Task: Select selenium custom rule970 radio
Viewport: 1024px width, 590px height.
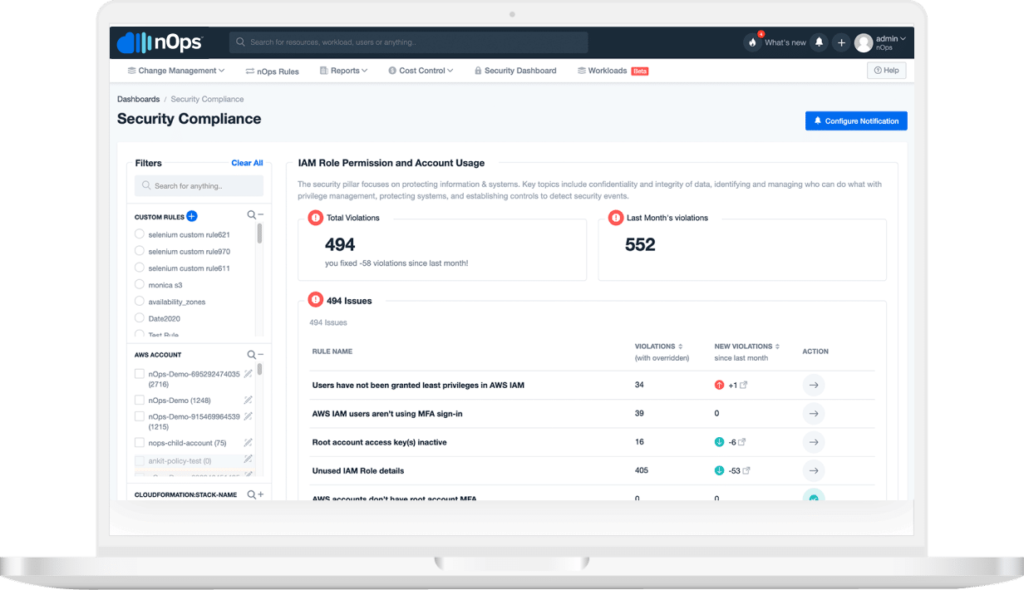Action: click(x=139, y=251)
